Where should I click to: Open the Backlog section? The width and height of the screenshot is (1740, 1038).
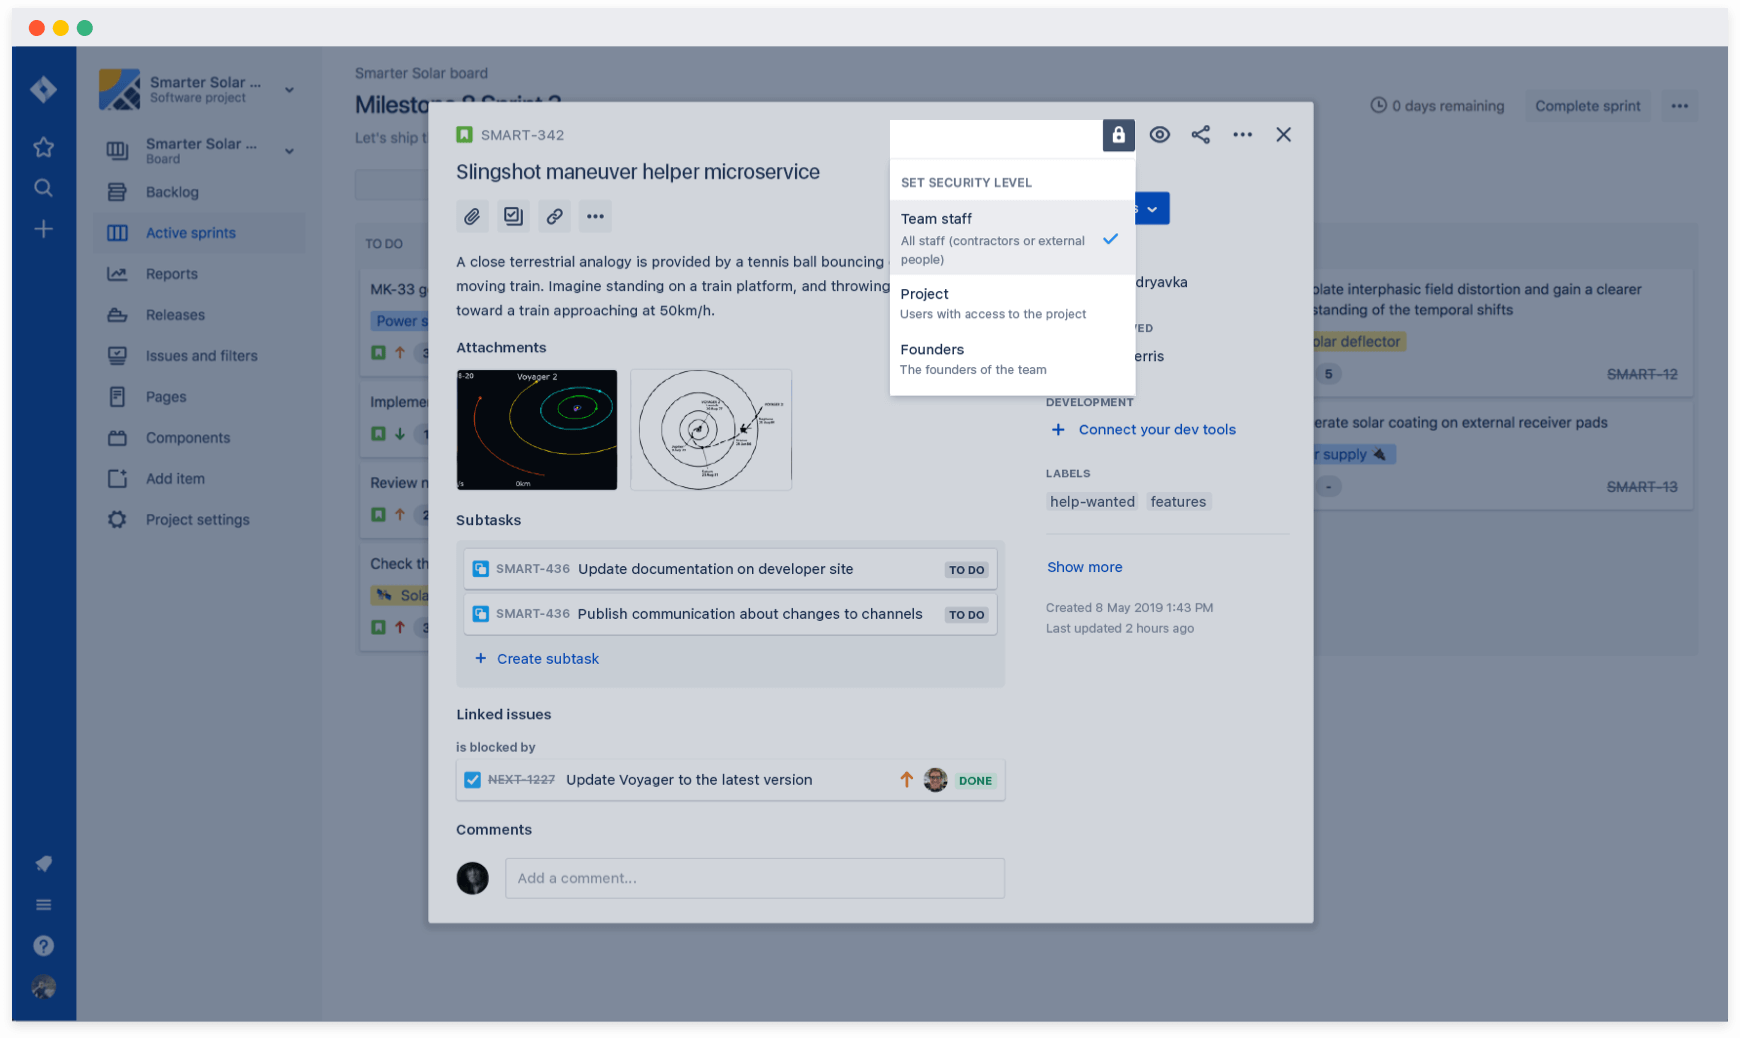pyautogui.click(x=173, y=192)
